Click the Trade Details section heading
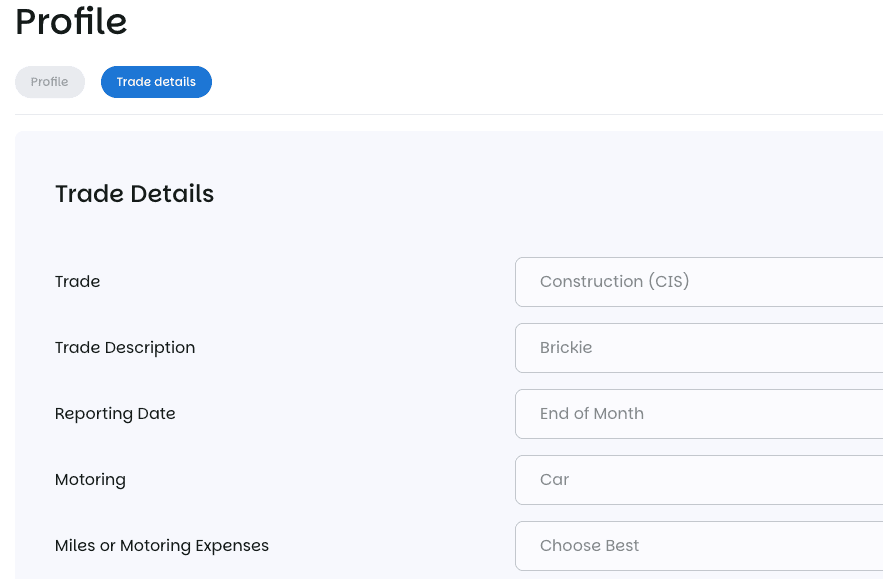883x579 pixels. point(135,194)
